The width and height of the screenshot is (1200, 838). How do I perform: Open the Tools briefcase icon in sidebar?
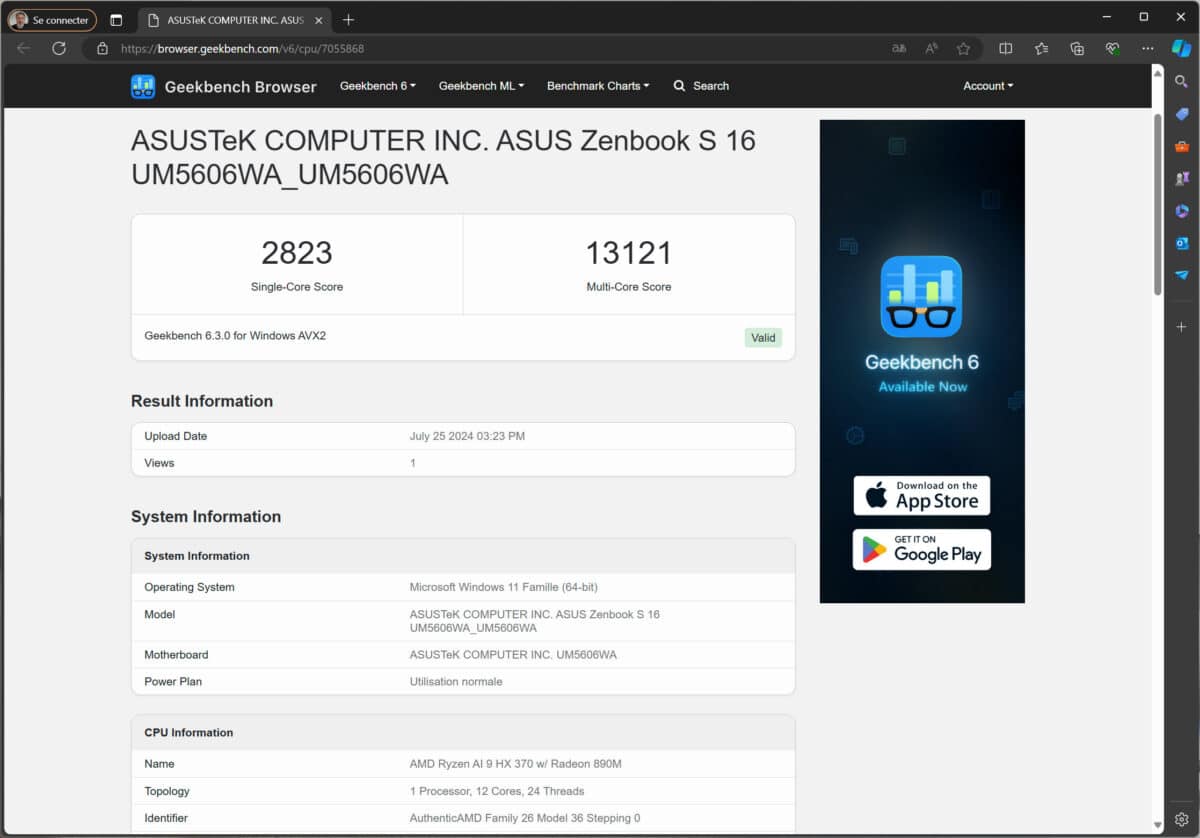1181,146
